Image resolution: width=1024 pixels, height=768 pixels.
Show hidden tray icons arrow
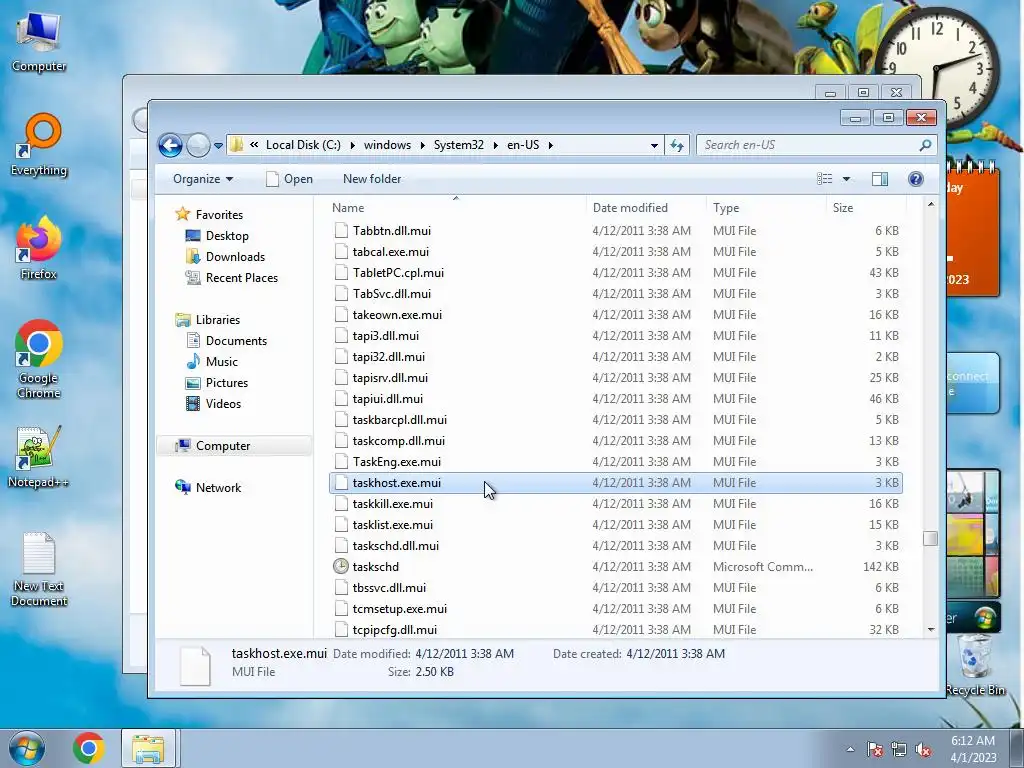(x=850, y=749)
